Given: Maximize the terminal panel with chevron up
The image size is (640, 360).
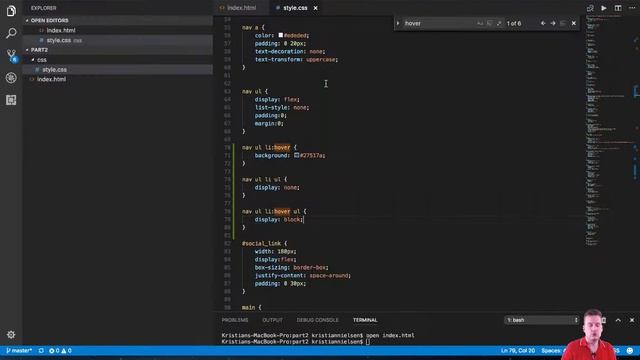Looking at the screenshot, I should 618,320.
